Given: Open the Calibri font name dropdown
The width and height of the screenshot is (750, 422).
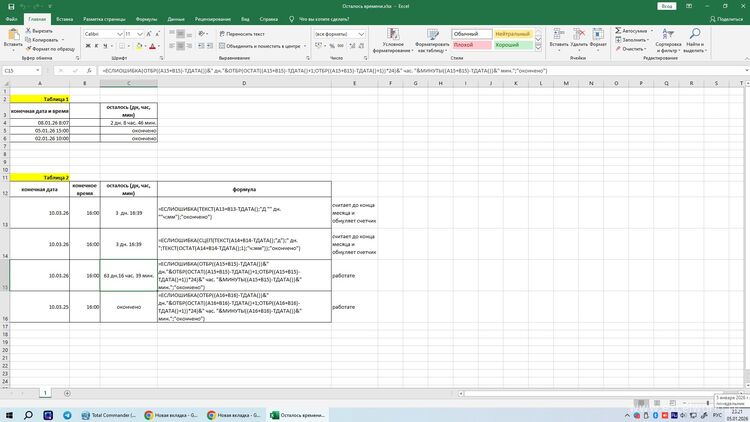Looking at the screenshot, I should point(100,33).
